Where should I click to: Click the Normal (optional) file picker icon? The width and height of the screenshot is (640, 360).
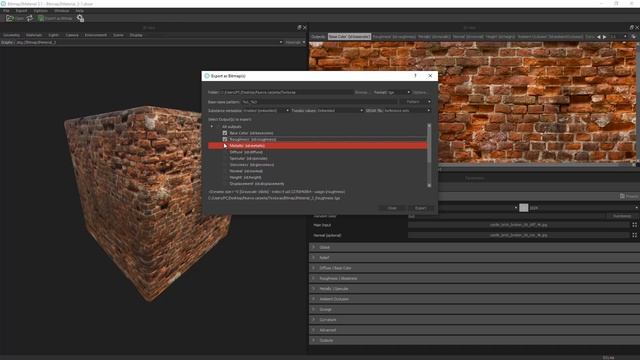point(634,235)
